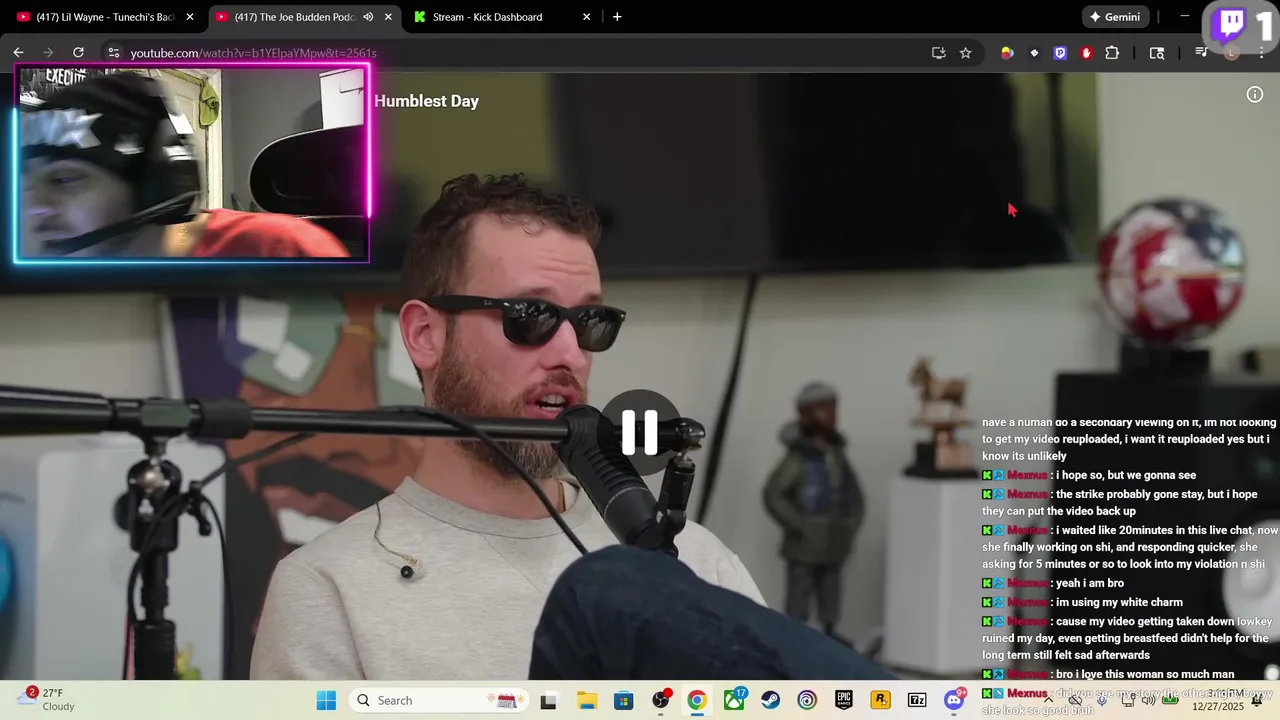Open a new browser tab
Viewport: 1280px width, 720px height.
pyautogui.click(x=617, y=17)
